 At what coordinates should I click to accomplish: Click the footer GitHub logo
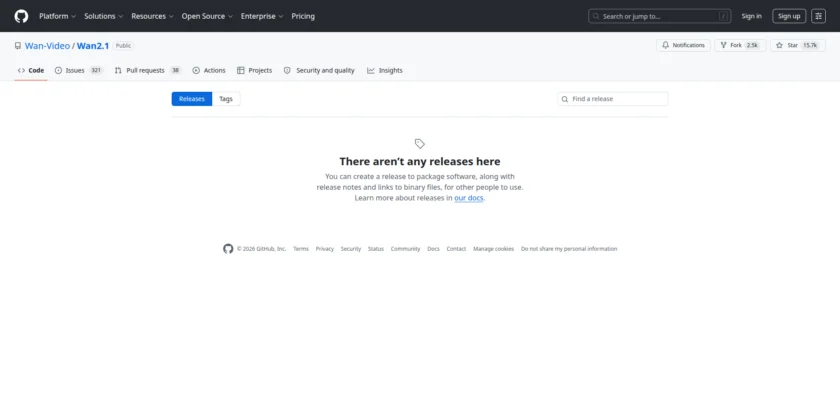click(228, 249)
